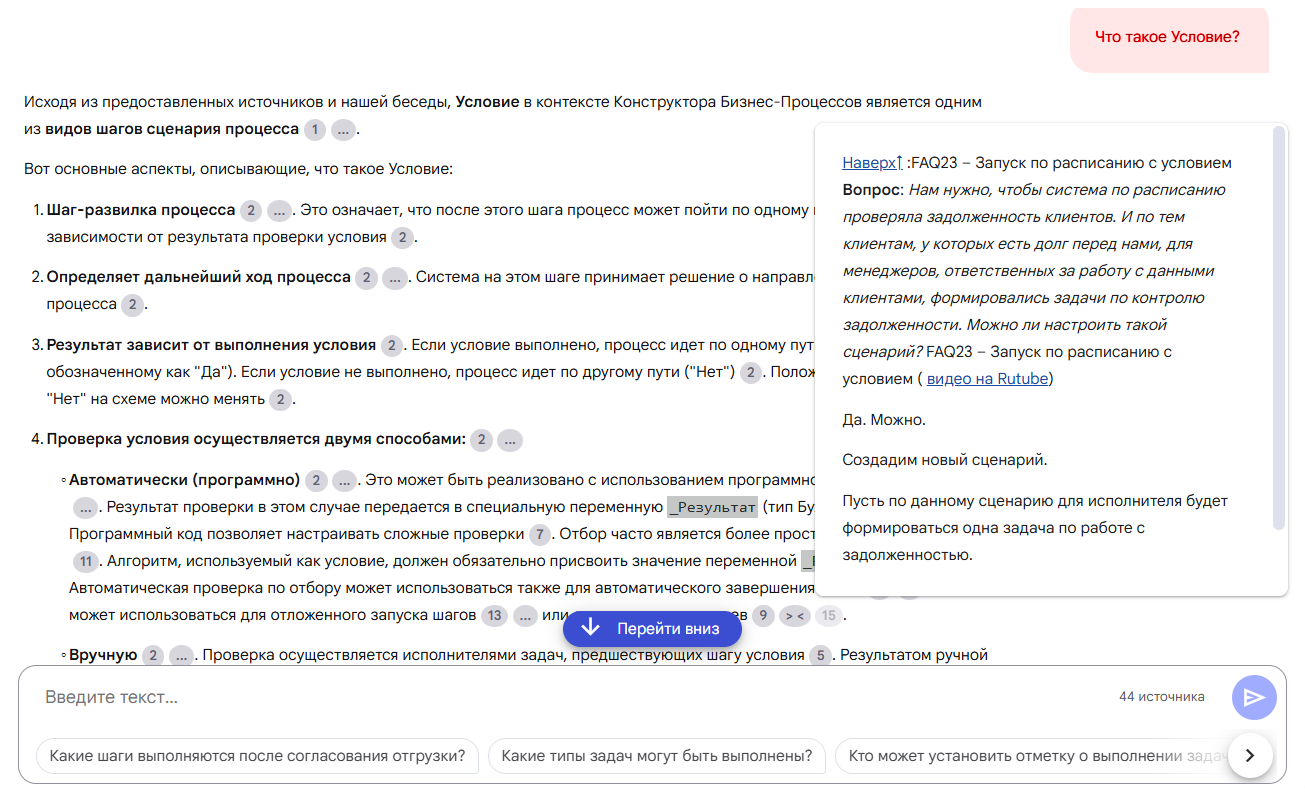Open citation 9 next to collapse chip
Viewport: 1305px width, 794px height.
[x=763, y=616]
